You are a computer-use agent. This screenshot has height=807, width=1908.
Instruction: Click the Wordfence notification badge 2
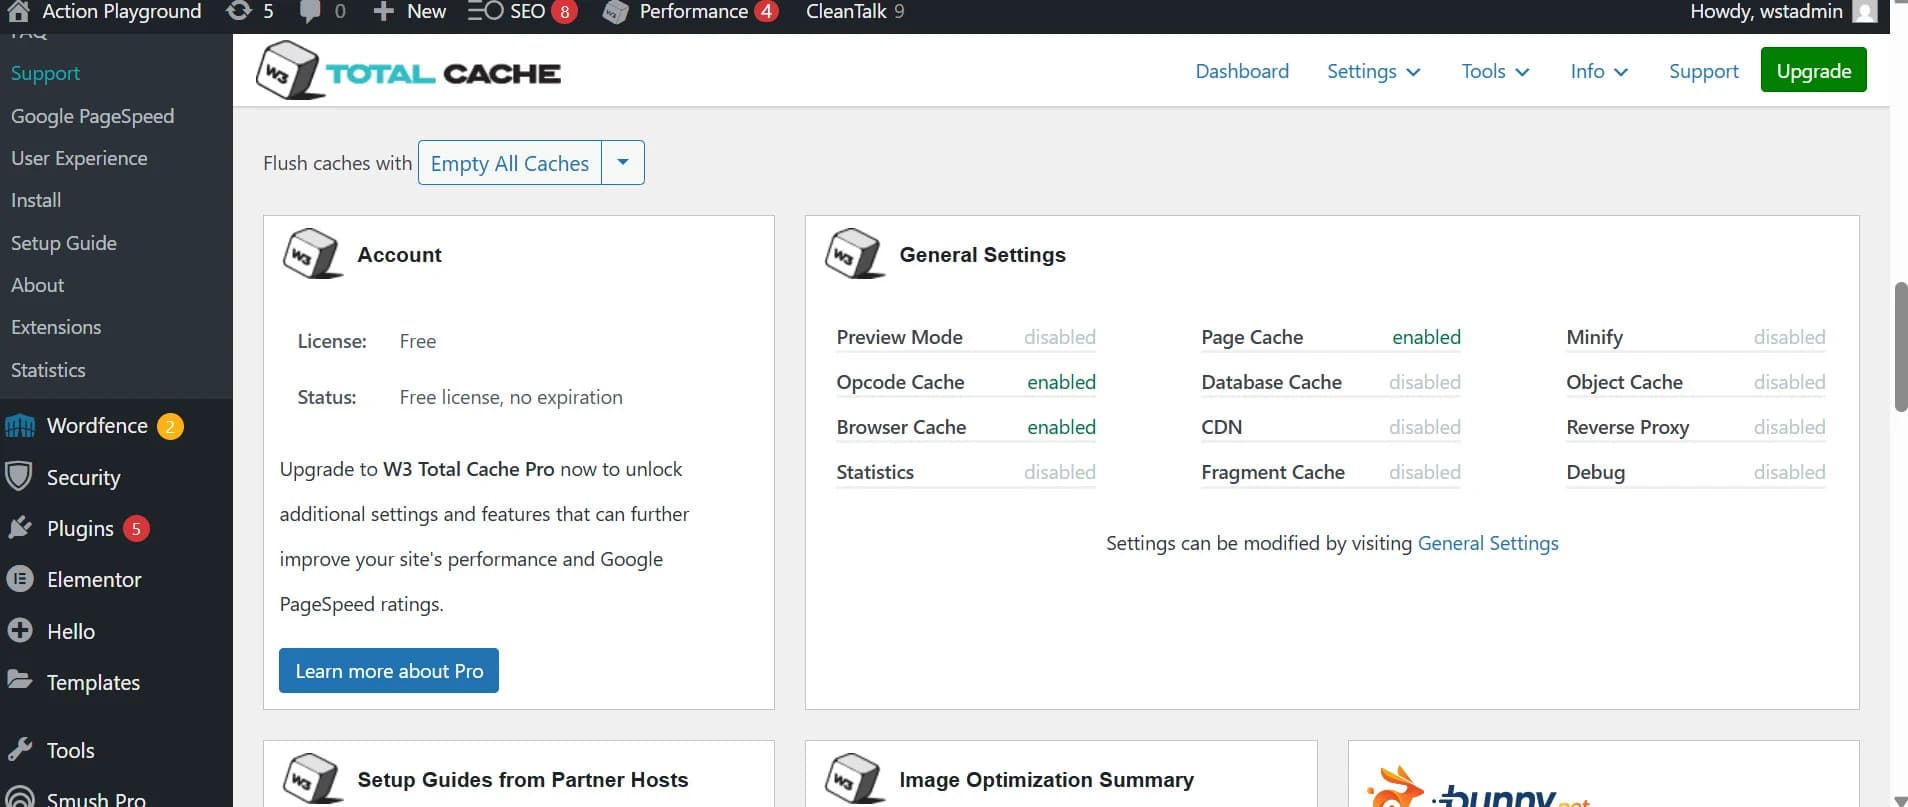[170, 426]
